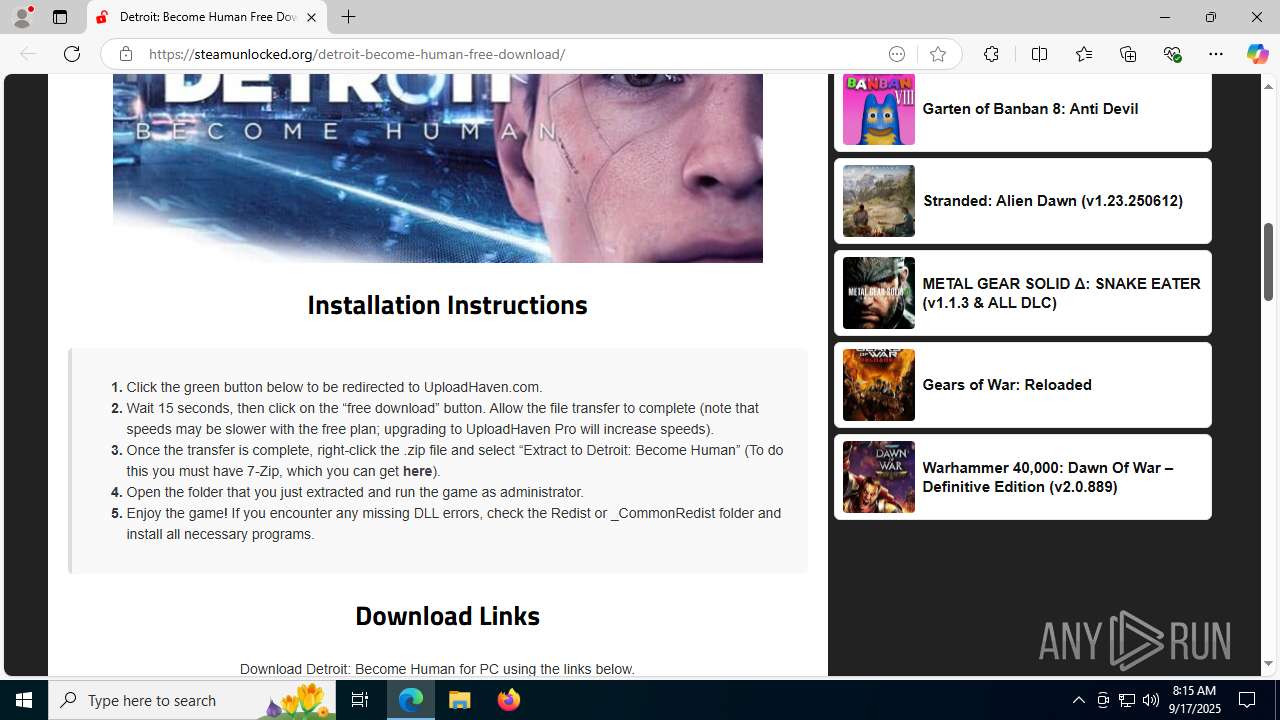Open the Favorites list icon
1280x720 pixels.
tap(1083, 54)
